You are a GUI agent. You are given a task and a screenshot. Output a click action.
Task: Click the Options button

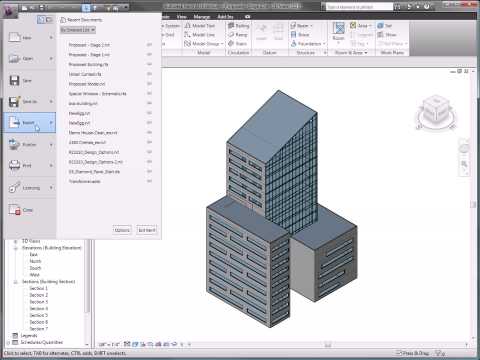pyautogui.click(x=122, y=230)
